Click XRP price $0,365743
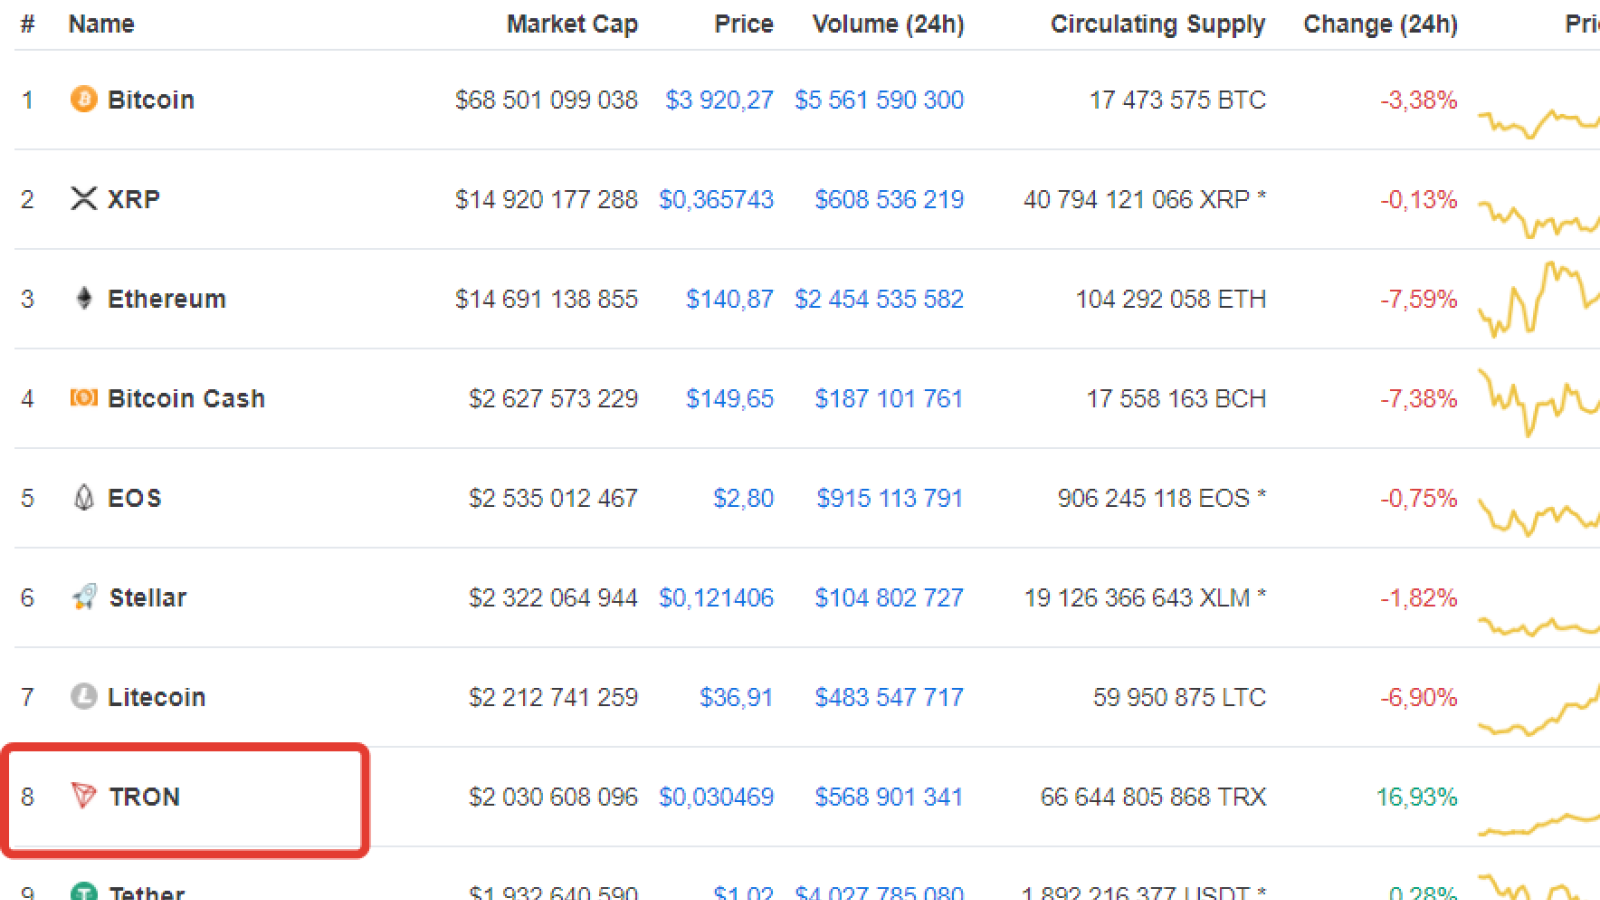 [716, 200]
